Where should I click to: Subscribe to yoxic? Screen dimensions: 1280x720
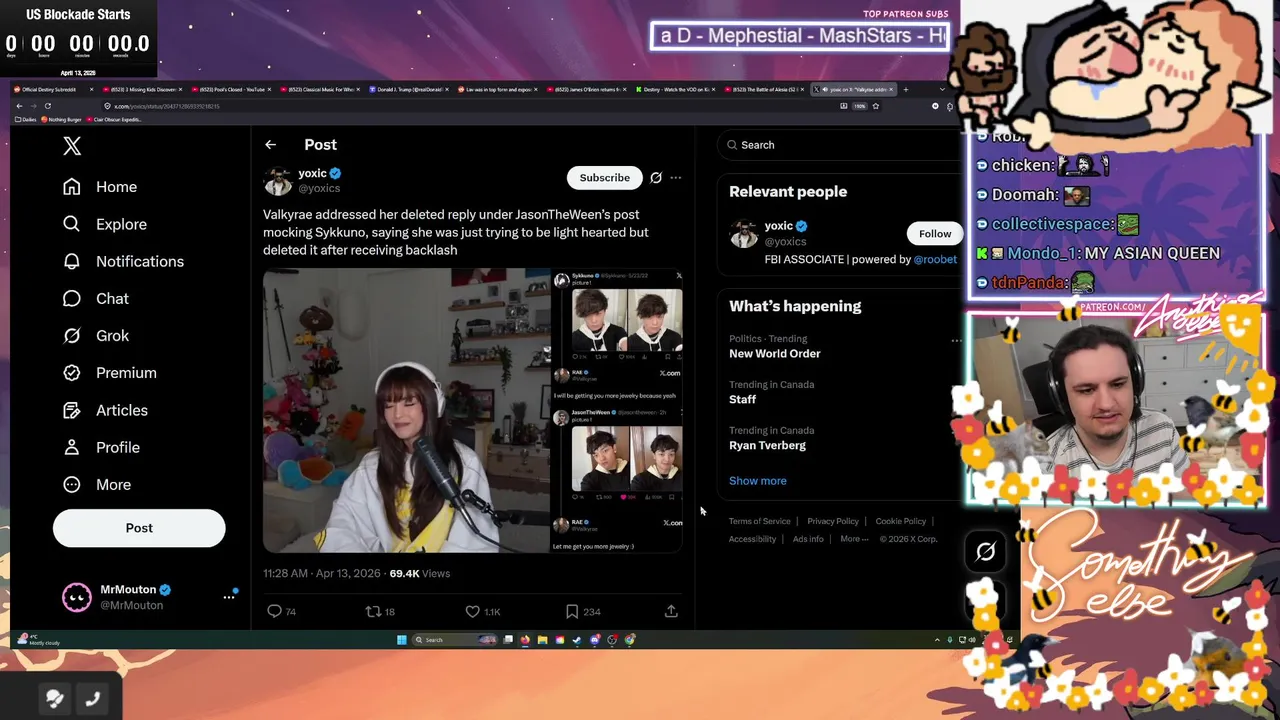(x=605, y=178)
